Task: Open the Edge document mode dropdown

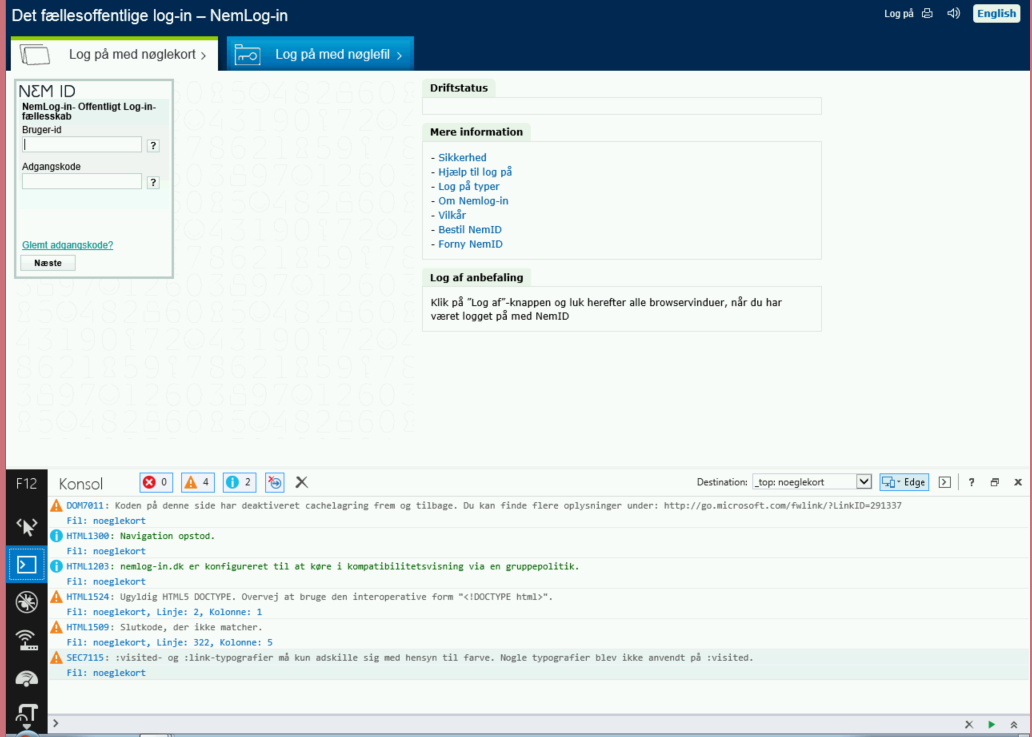Action: pos(904,482)
